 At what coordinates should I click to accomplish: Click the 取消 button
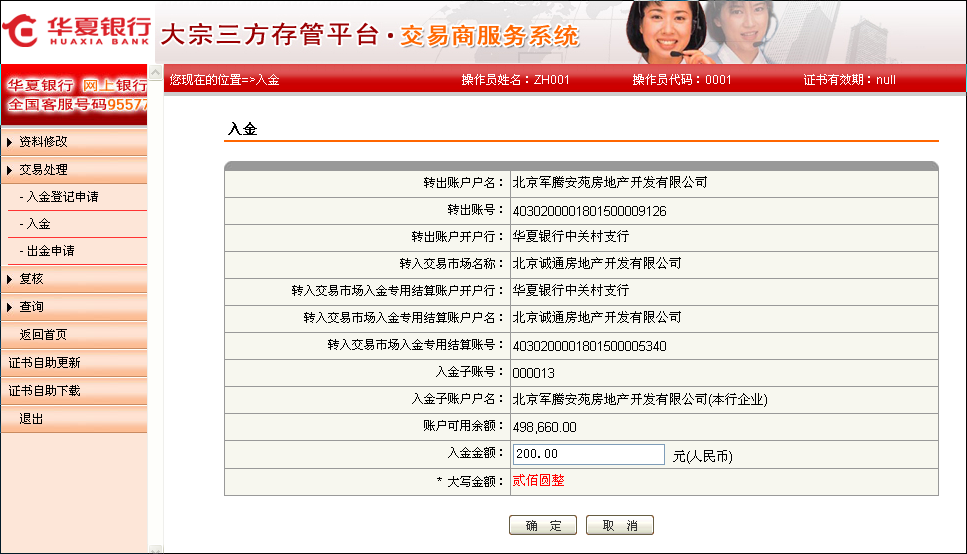(620, 525)
